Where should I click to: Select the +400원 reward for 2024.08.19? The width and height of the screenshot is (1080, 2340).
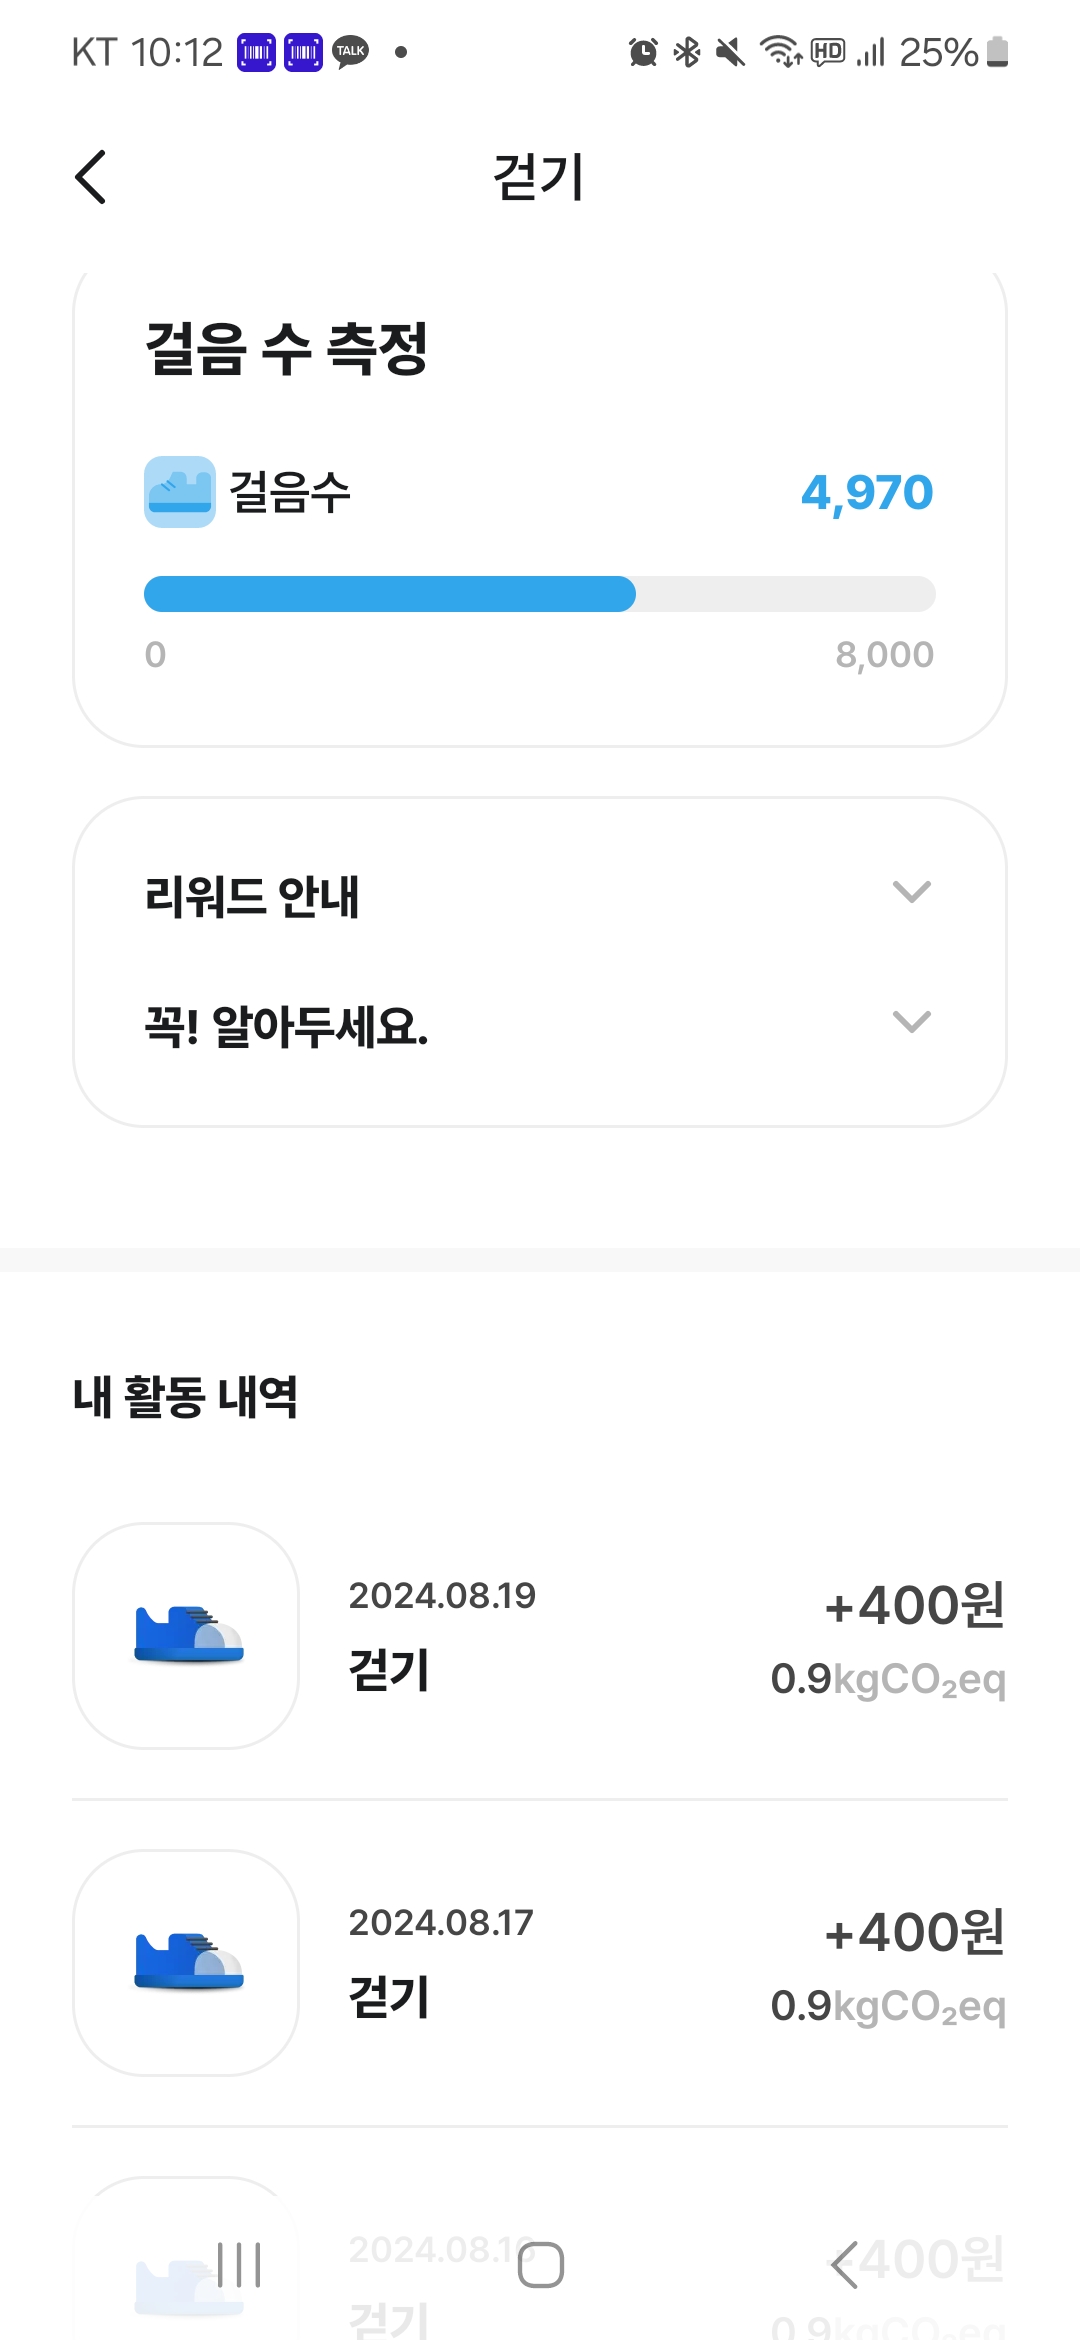click(914, 1606)
